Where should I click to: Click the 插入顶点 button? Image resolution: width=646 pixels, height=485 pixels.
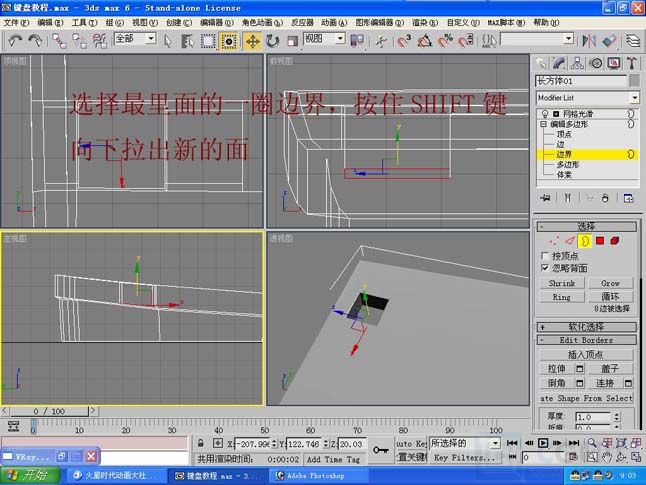coord(586,354)
